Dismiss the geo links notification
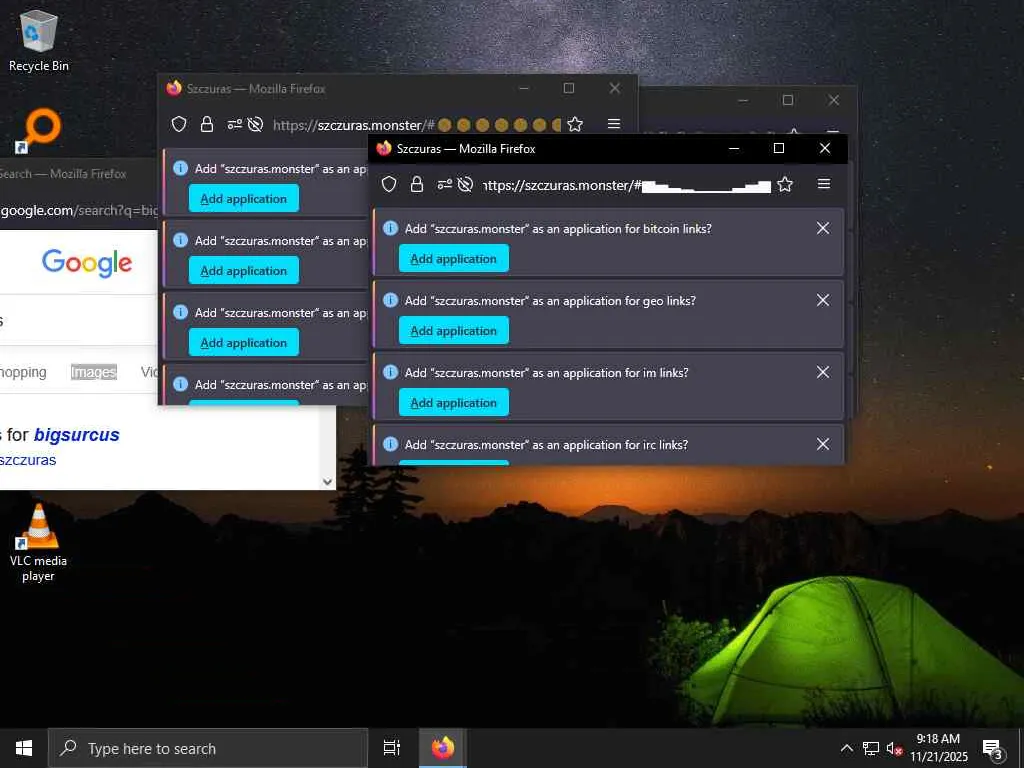1024x768 pixels. coord(823,300)
